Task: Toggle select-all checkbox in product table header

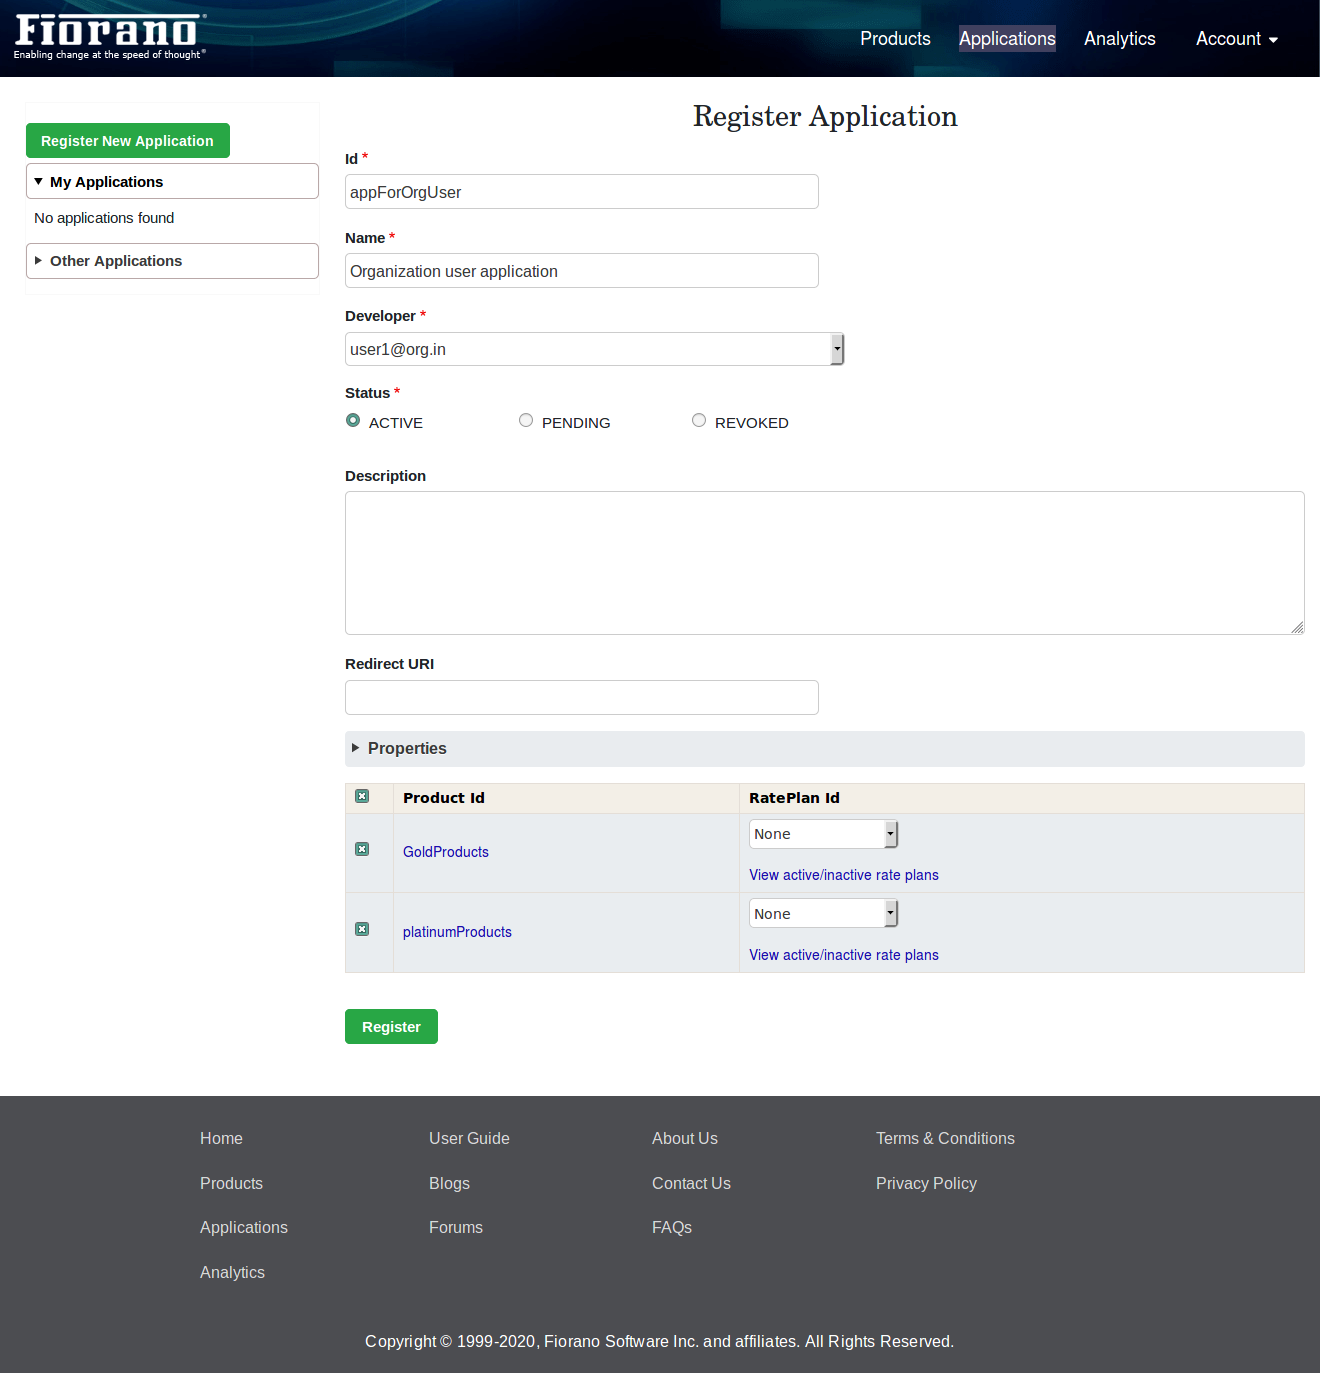Action: (362, 797)
